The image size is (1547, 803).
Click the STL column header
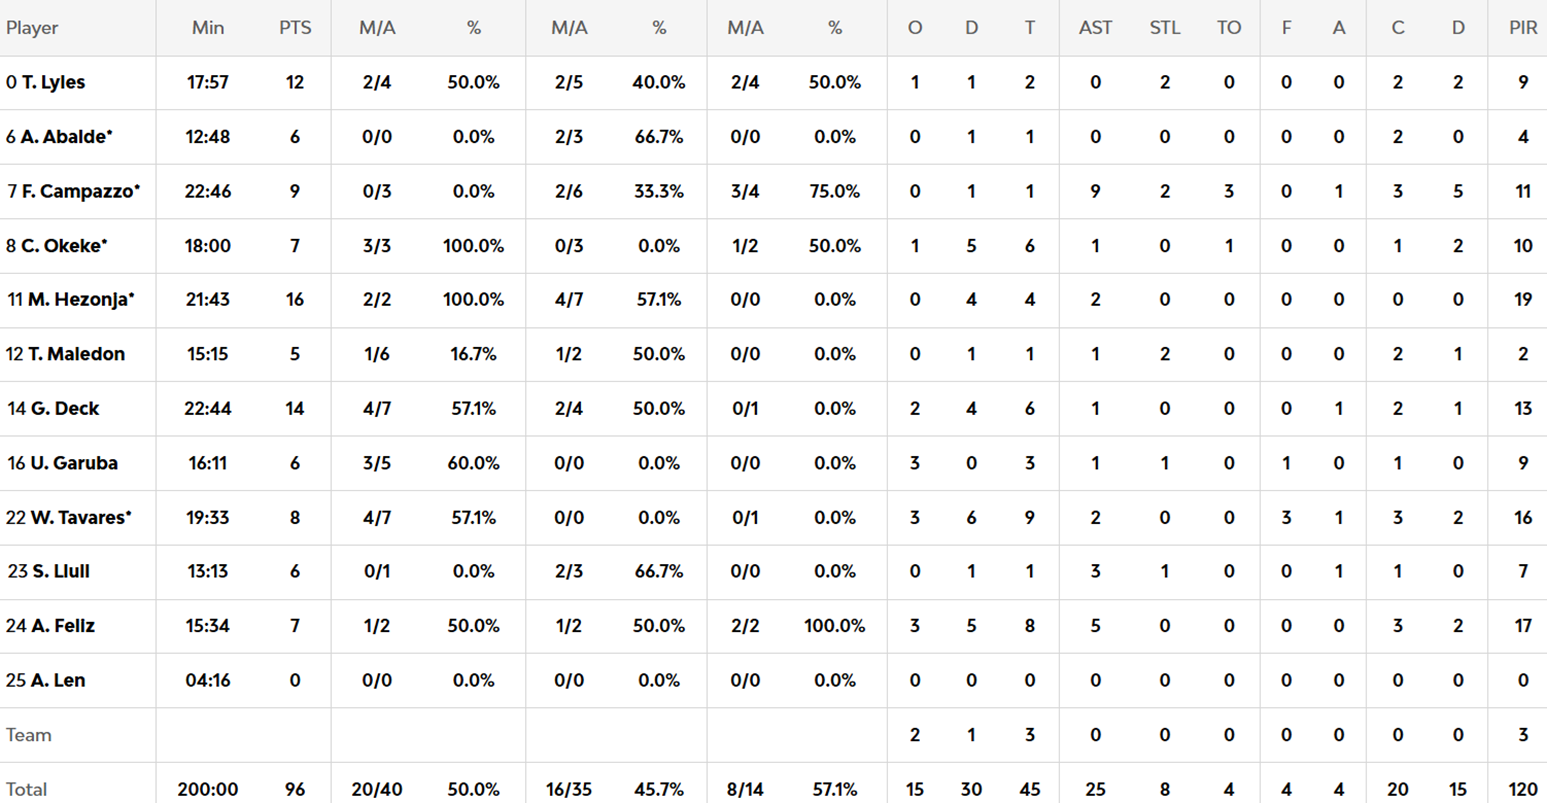pos(1164,28)
